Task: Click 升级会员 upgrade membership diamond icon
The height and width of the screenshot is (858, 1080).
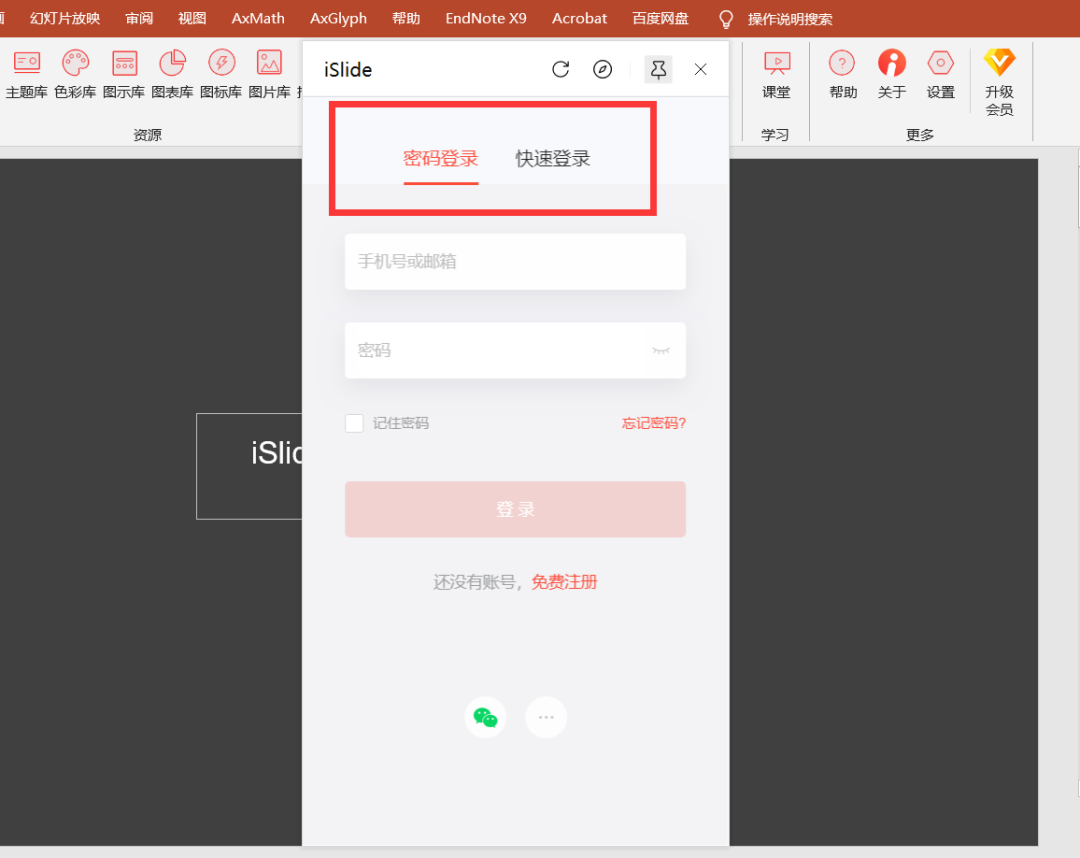Action: tap(999, 82)
